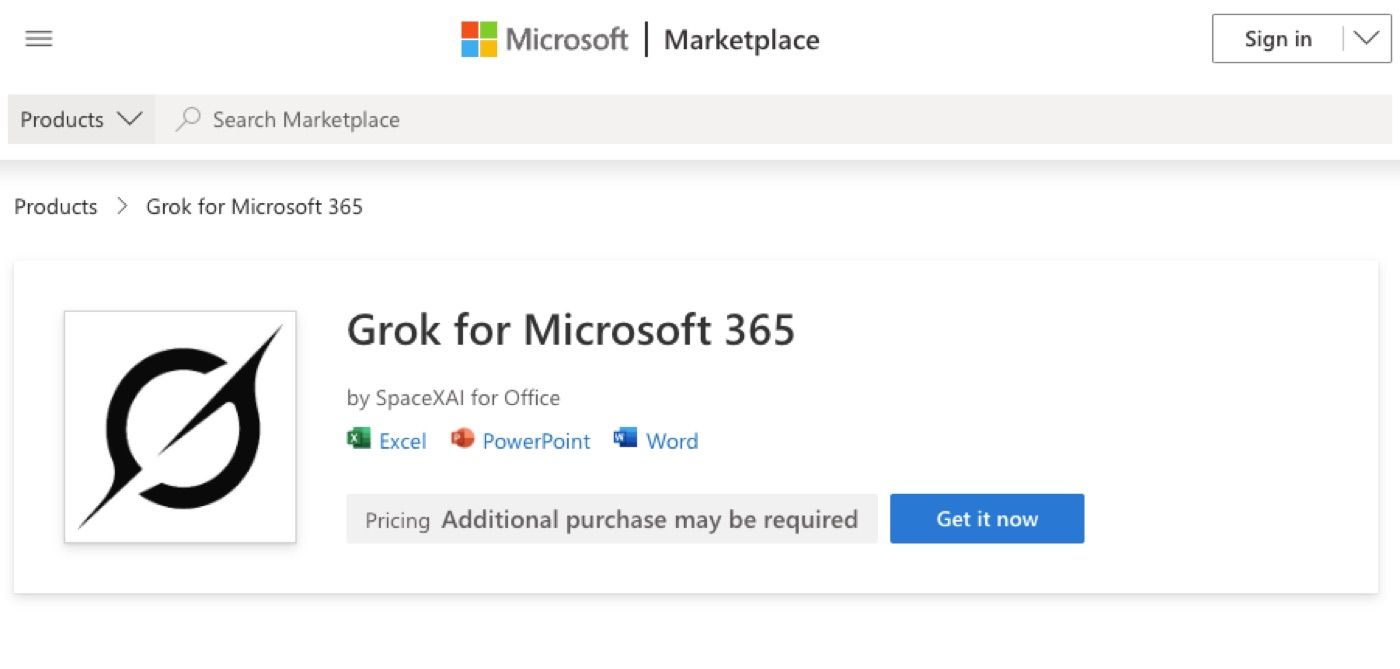This screenshot has height=669, width=1400.
Task: Click the Word app icon
Action: pos(626,438)
